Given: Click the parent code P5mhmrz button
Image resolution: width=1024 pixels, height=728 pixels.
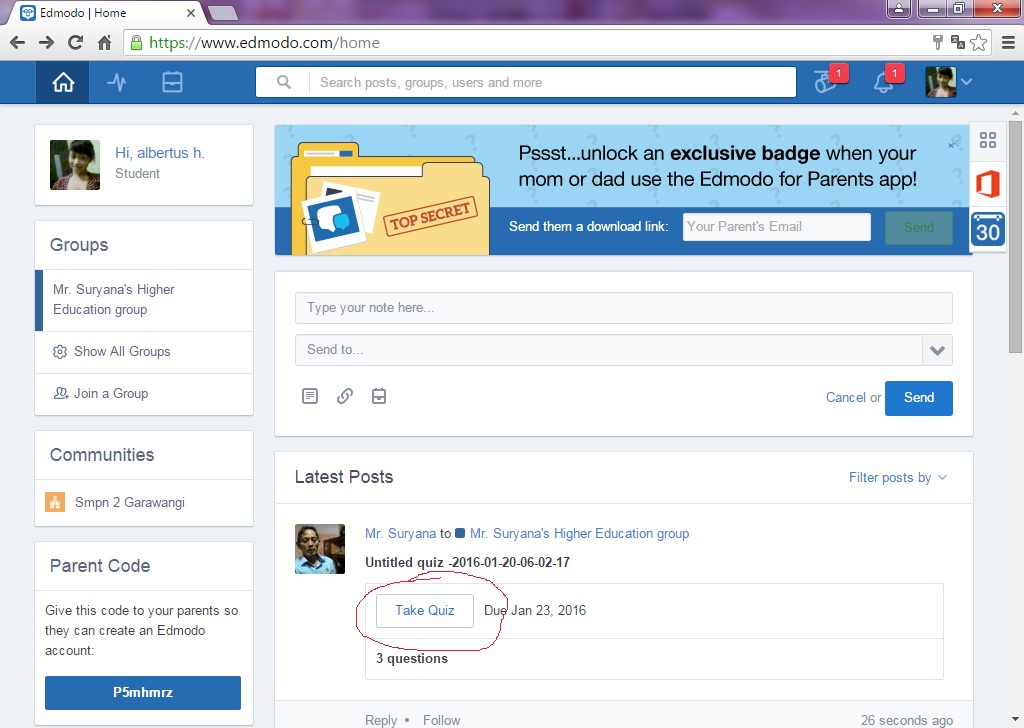Looking at the screenshot, I should [142, 692].
